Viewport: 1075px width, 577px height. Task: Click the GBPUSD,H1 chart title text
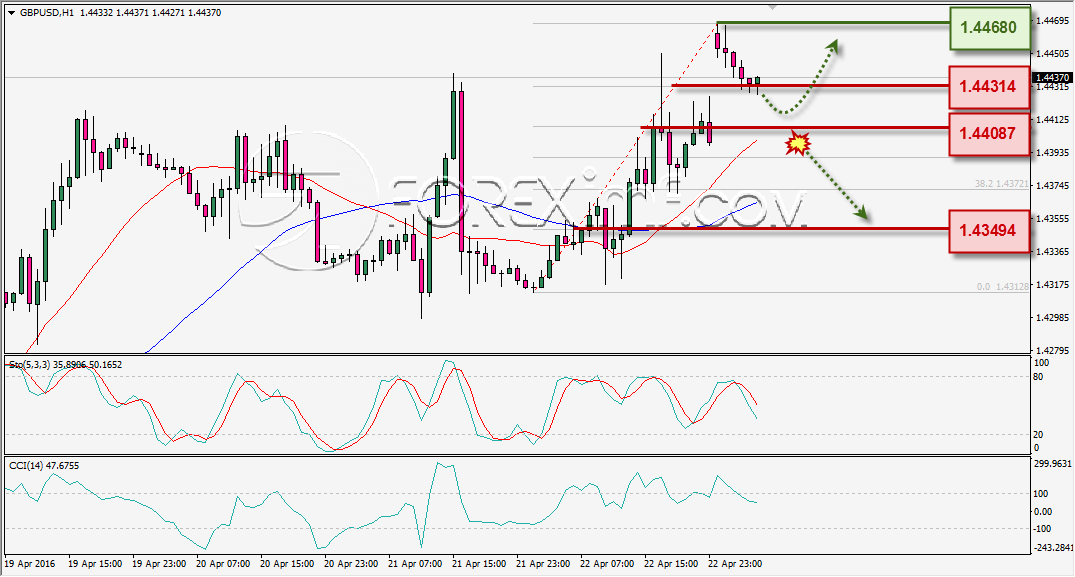click(x=47, y=12)
